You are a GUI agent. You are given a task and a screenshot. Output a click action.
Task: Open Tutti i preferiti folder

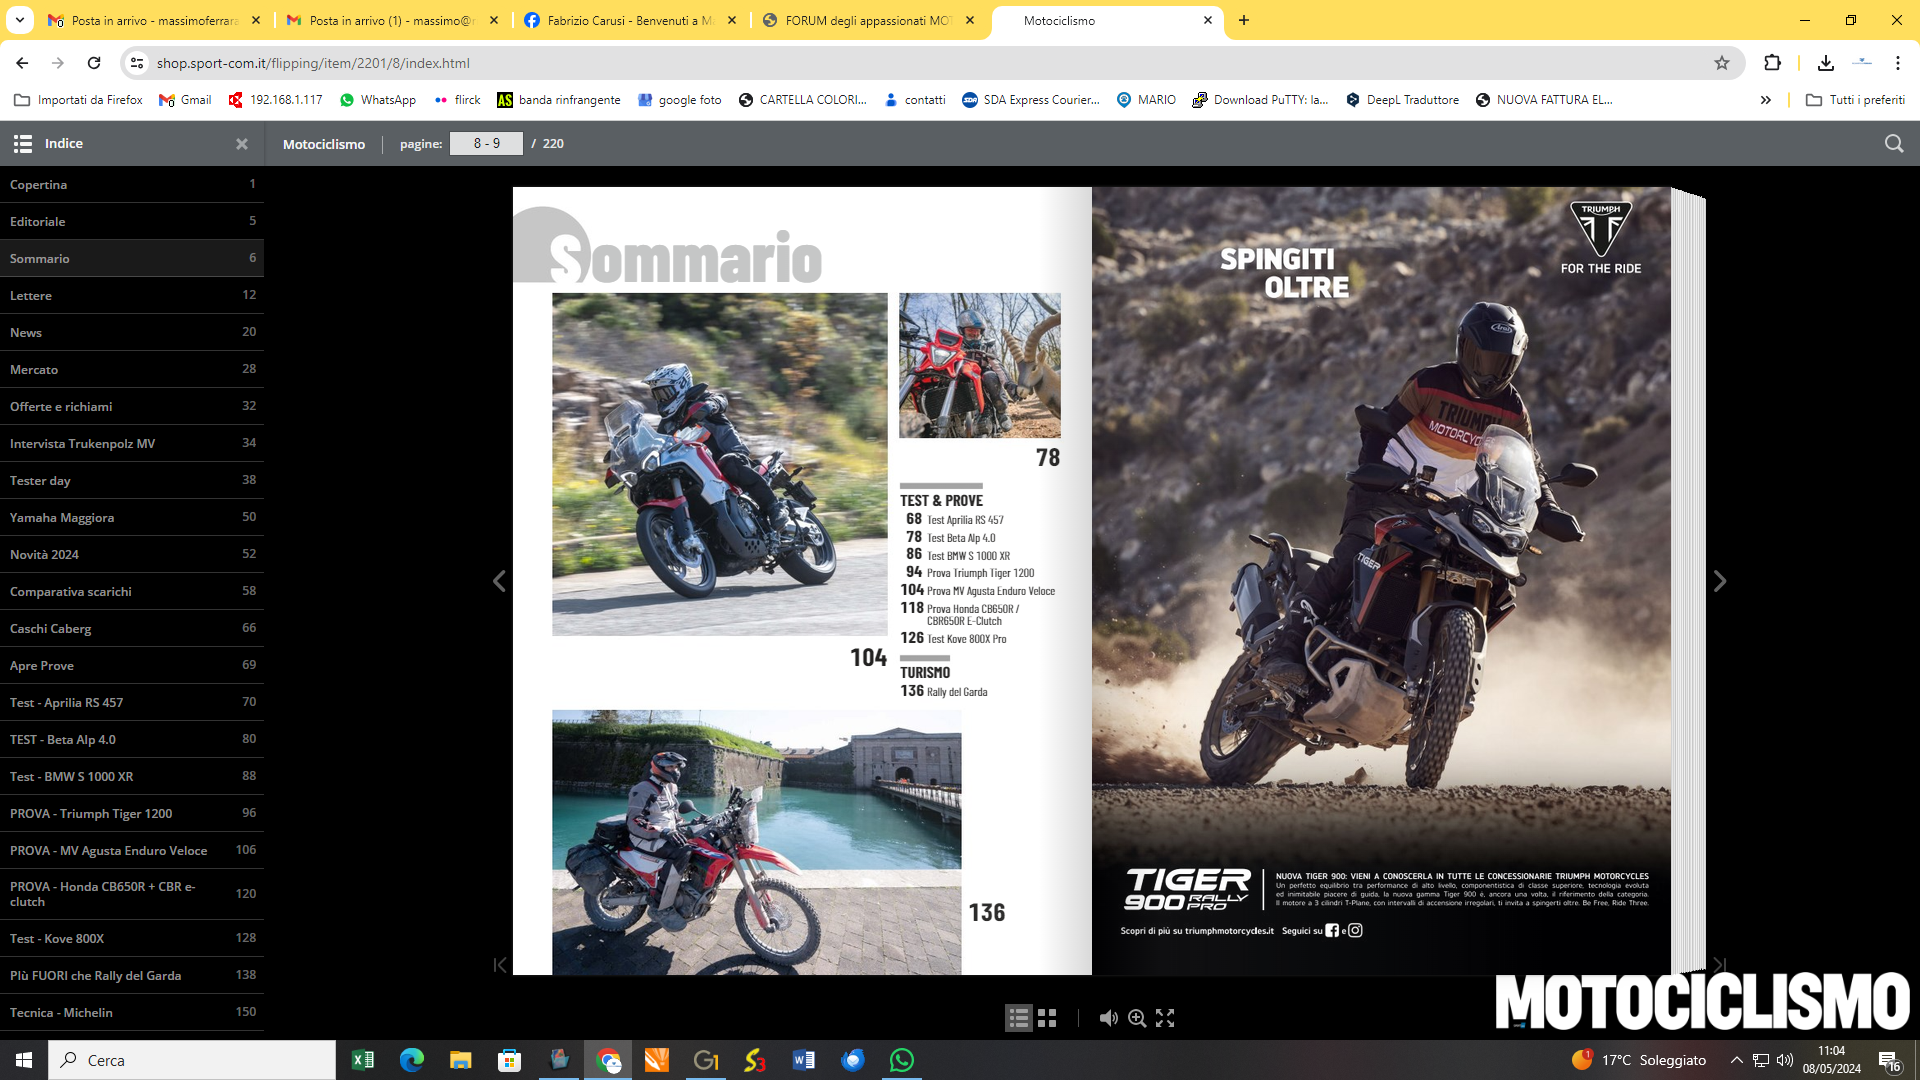click(x=1856, y=100)
